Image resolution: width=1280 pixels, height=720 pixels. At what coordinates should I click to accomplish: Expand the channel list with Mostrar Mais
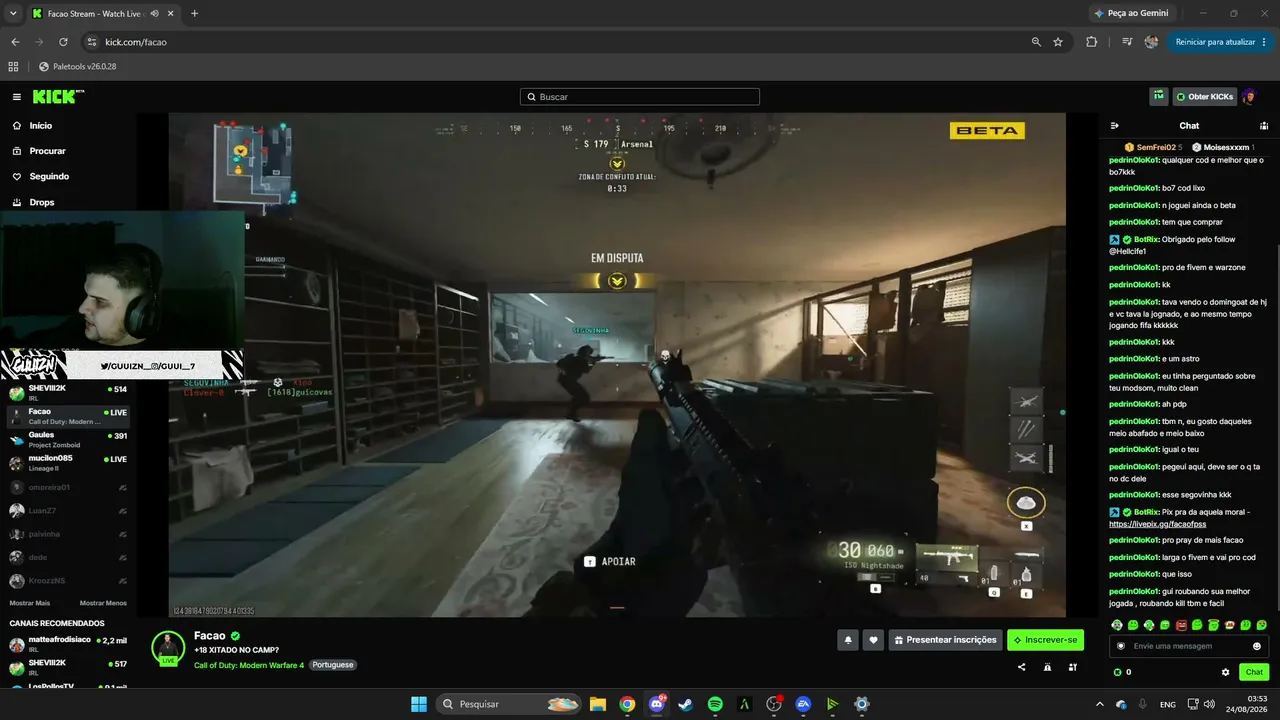click(x=29, y=603)
